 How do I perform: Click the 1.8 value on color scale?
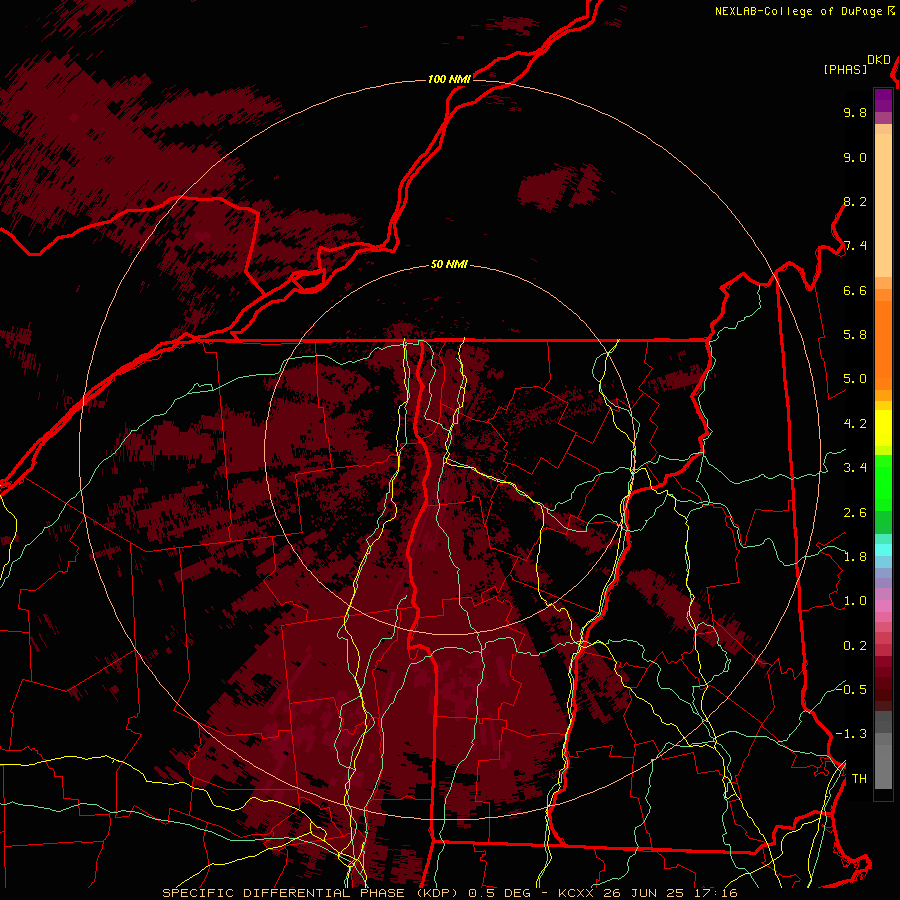pyautogui.click(x=855, y=557)
